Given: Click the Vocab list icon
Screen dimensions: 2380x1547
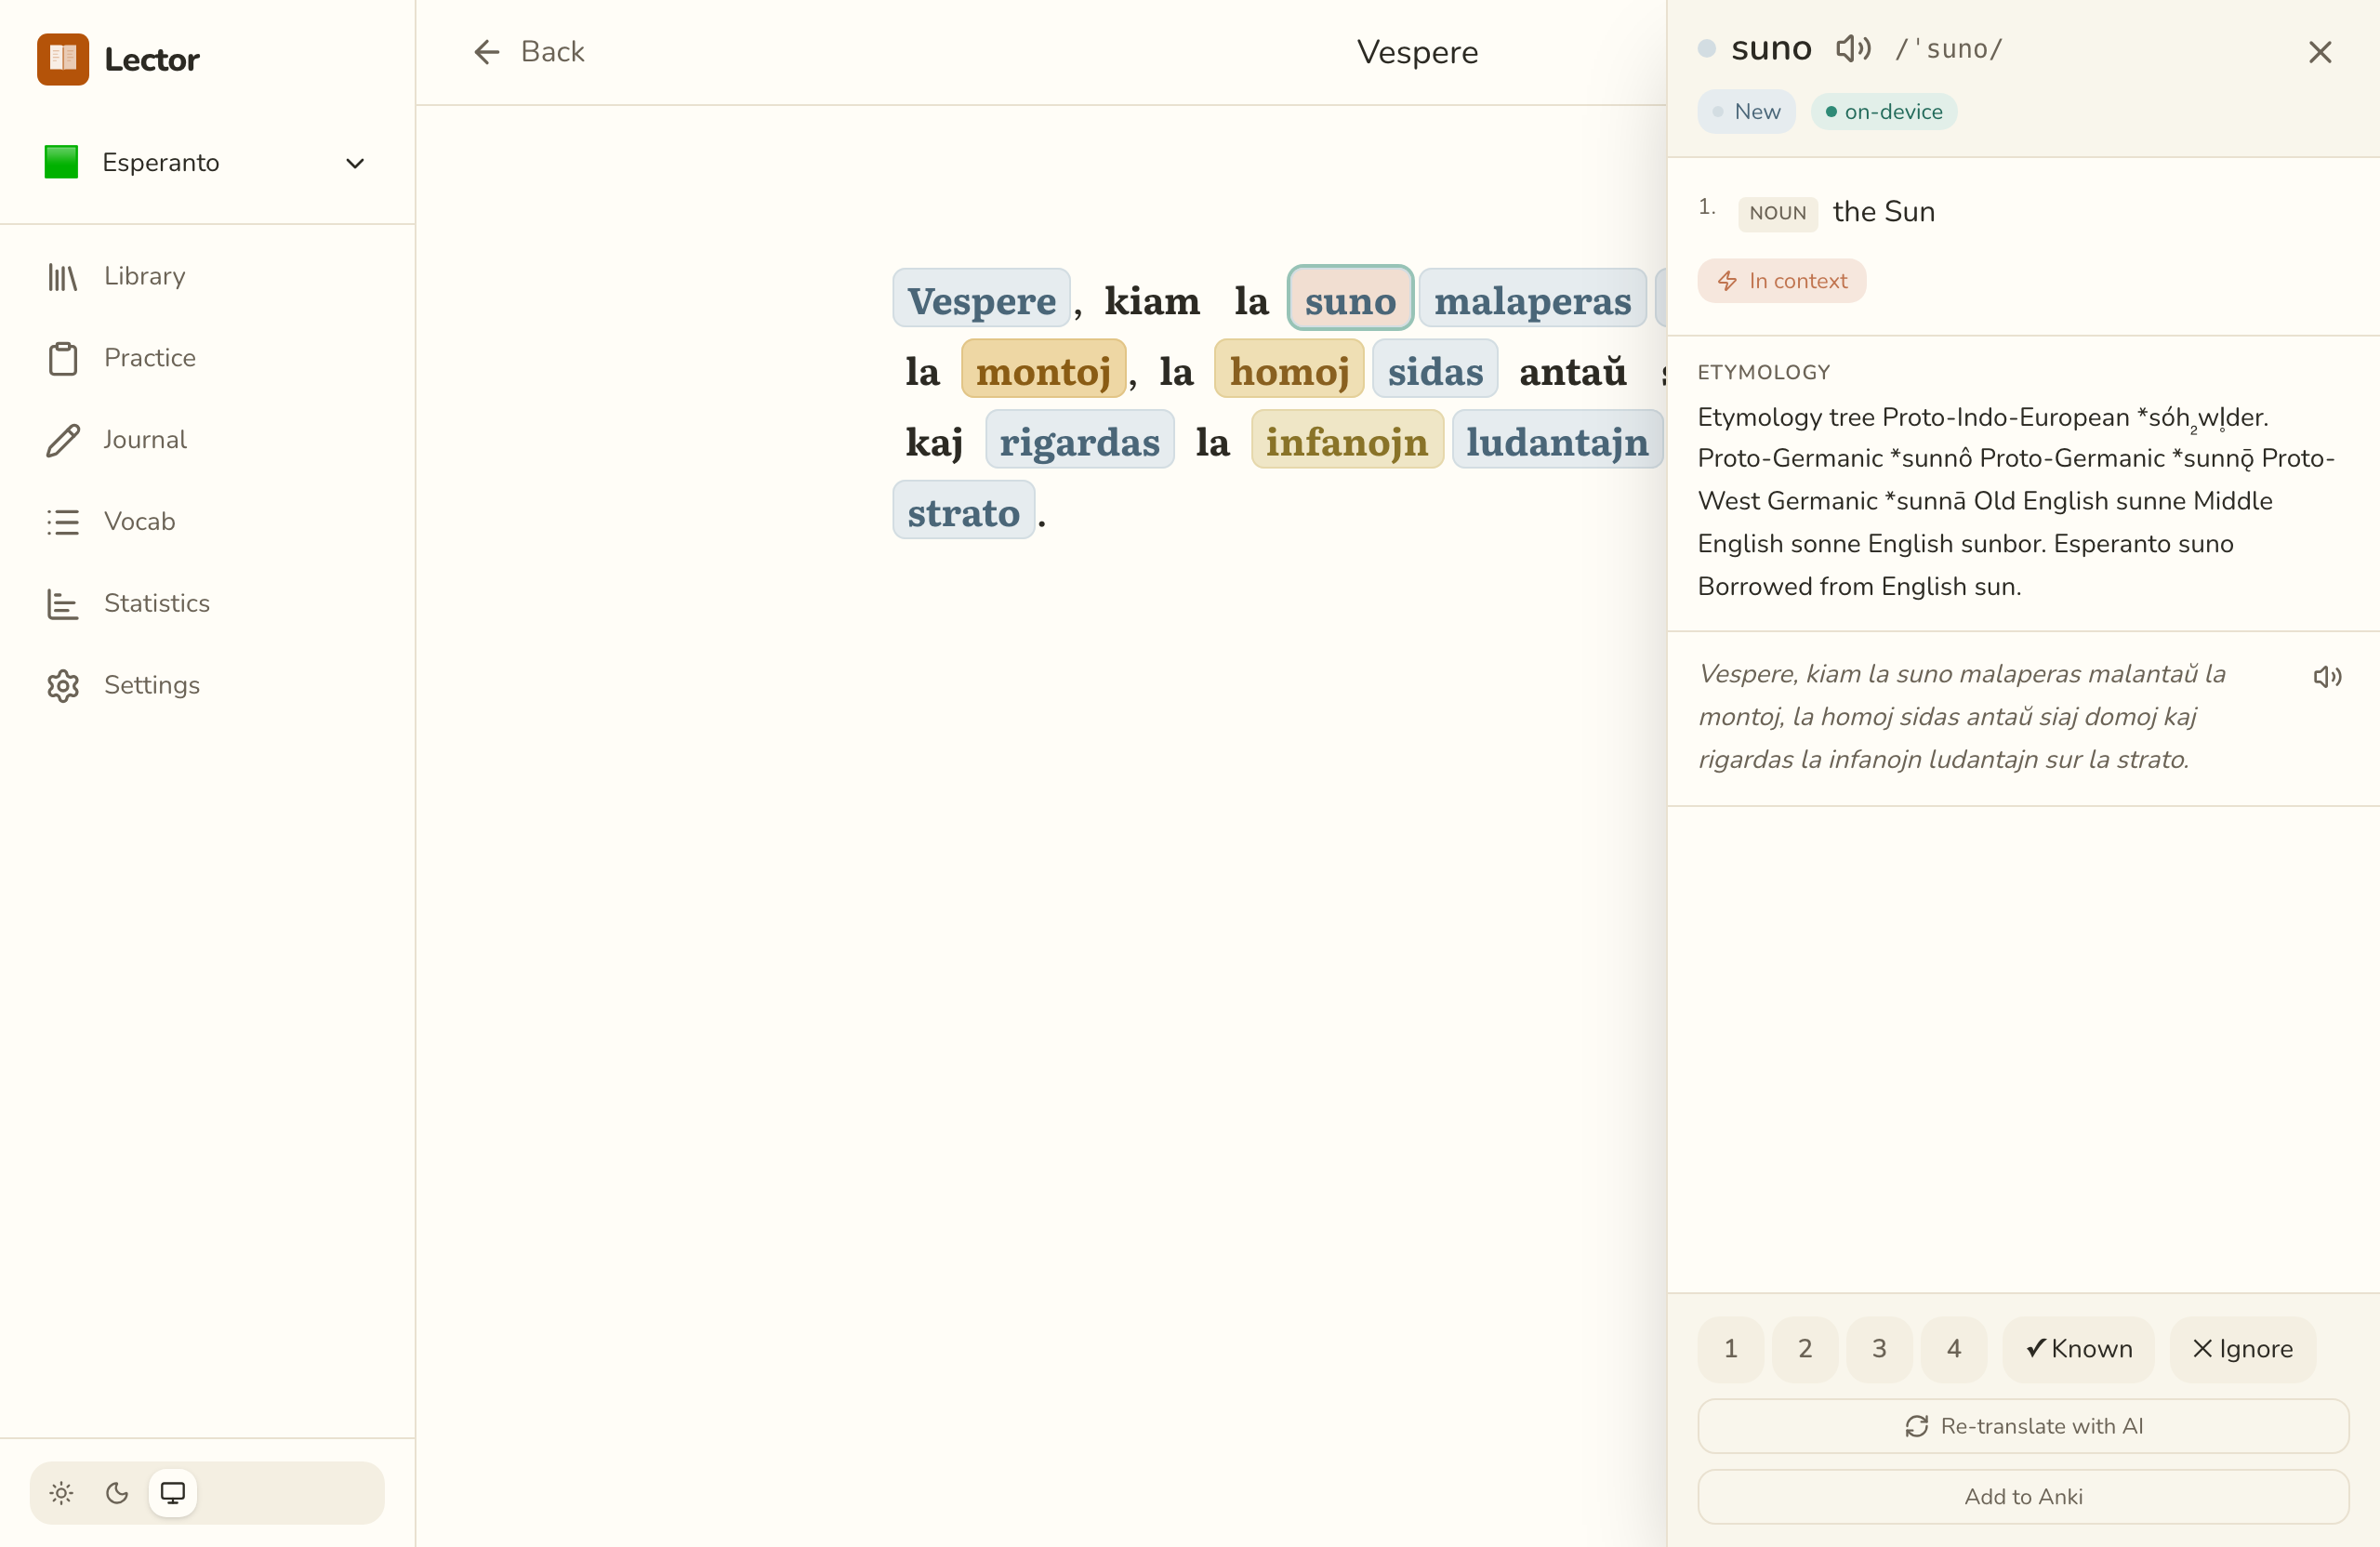Looking at the screenshot, I should 62,522.
